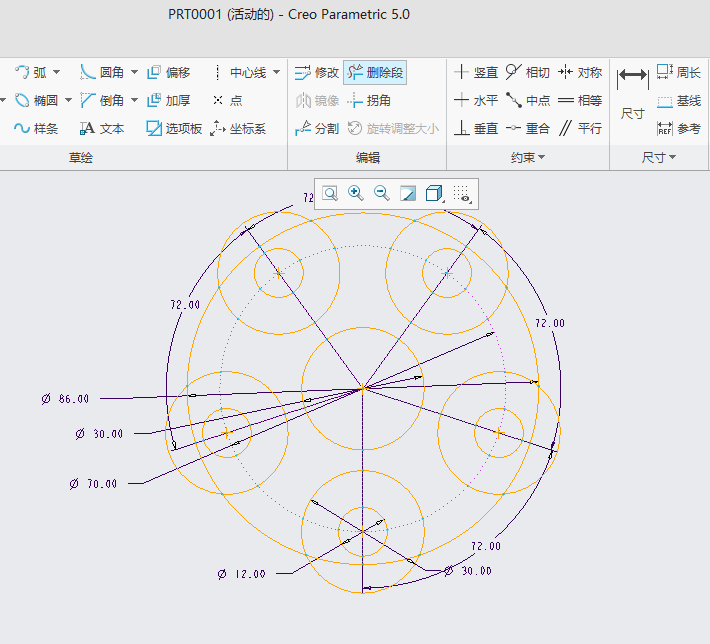Image resolution: width=710 pixels, height=644 pixels.
Task: Select the Centerline (中心线) tool
Action: click(x=240, y=72)
